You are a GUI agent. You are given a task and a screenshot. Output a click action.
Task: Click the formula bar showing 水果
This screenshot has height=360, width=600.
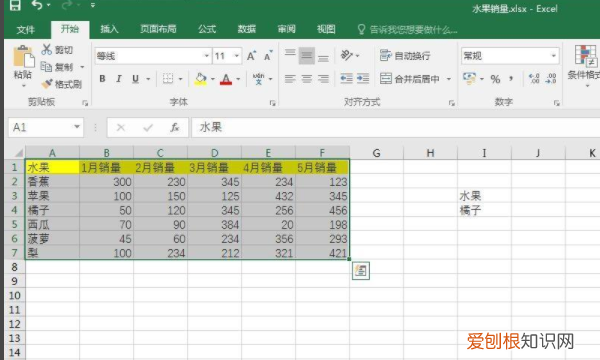pyautogui.click(x=396, y=127)
